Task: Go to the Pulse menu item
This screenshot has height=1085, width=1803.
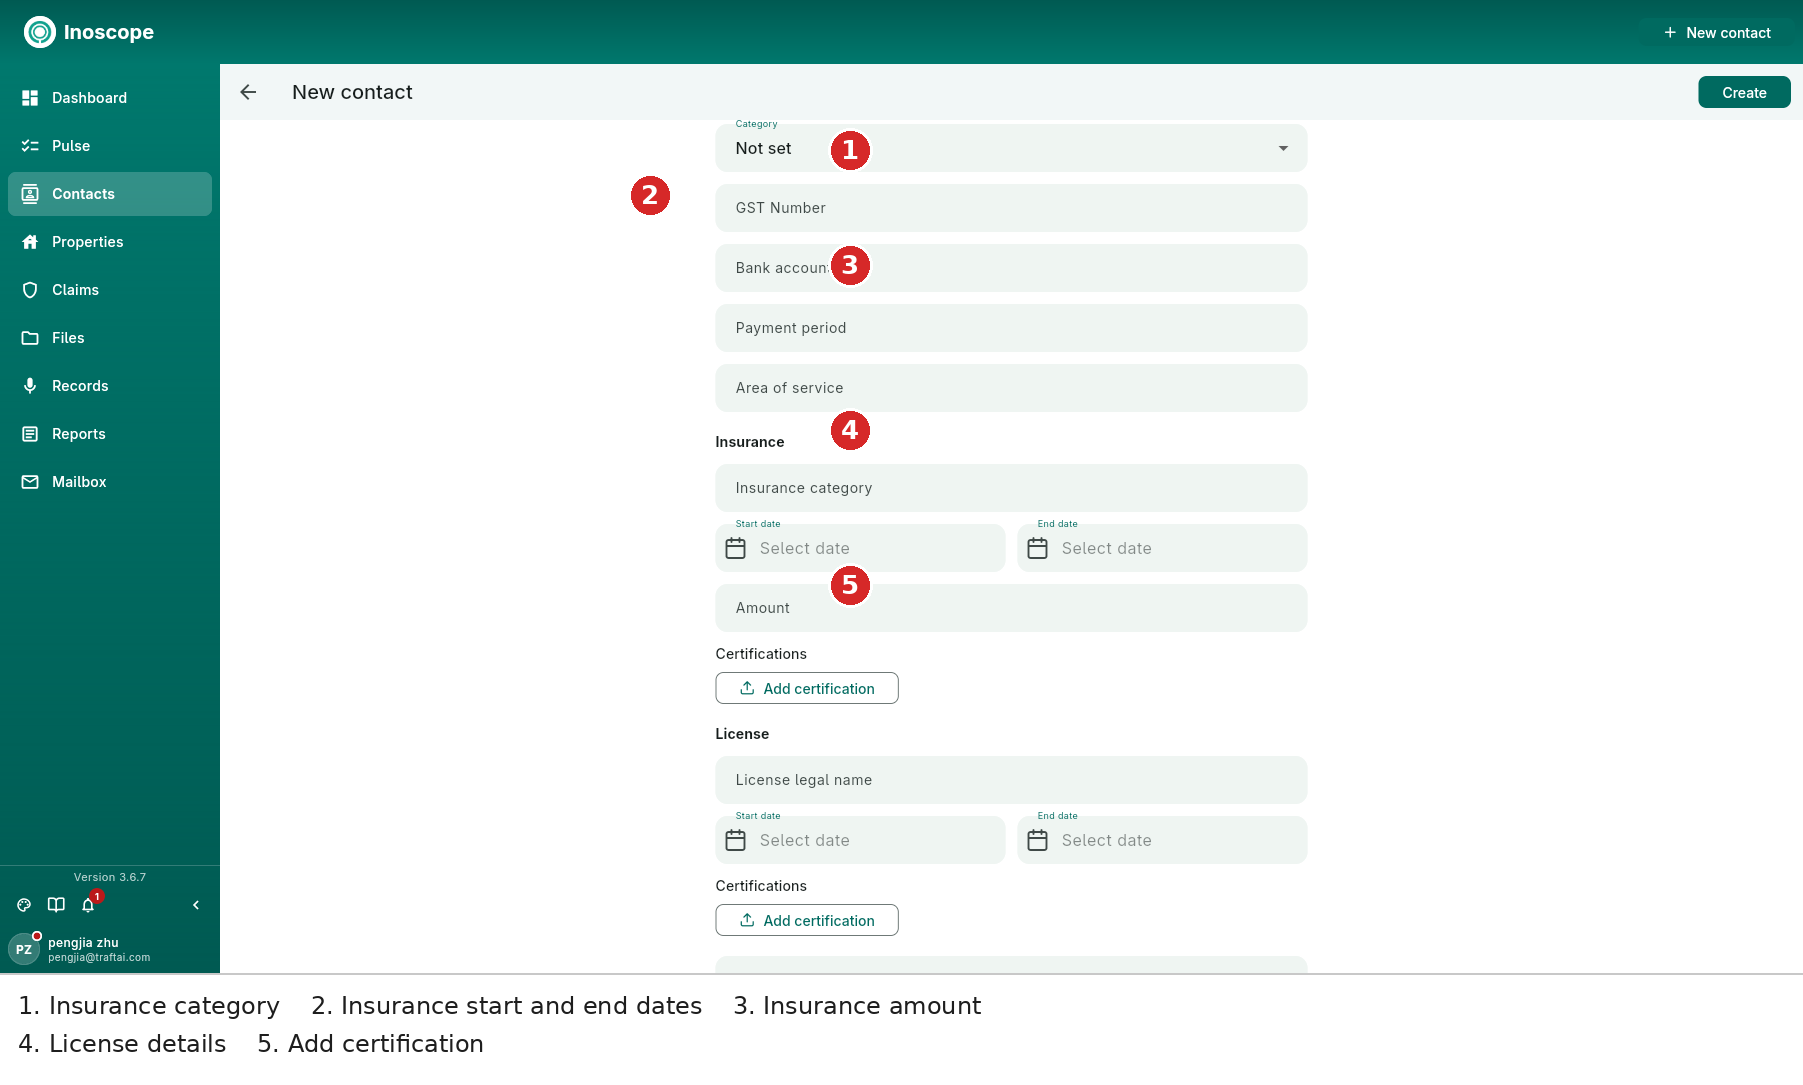Action: [x=110, y=146]
